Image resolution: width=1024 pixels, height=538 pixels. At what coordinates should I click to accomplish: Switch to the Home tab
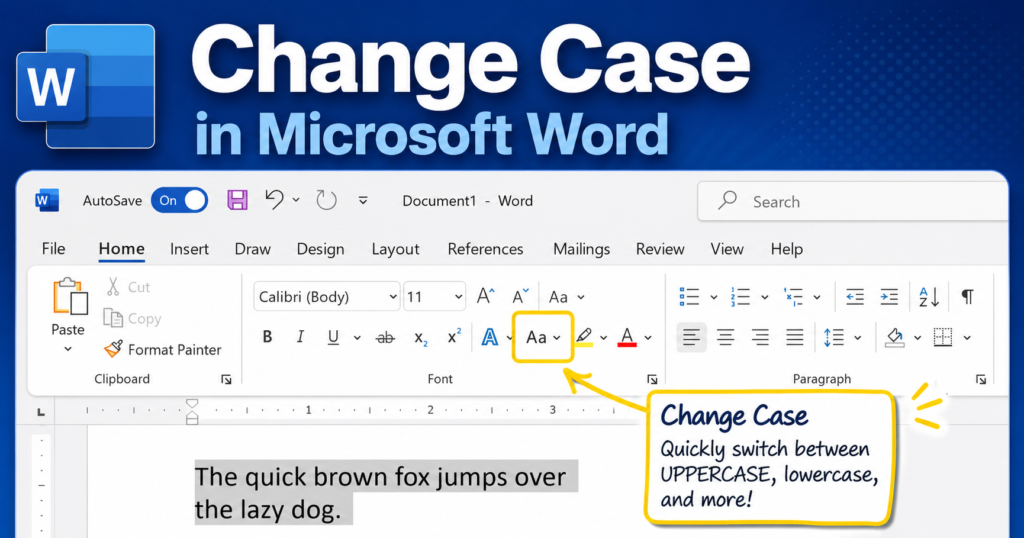coord(121,249)
